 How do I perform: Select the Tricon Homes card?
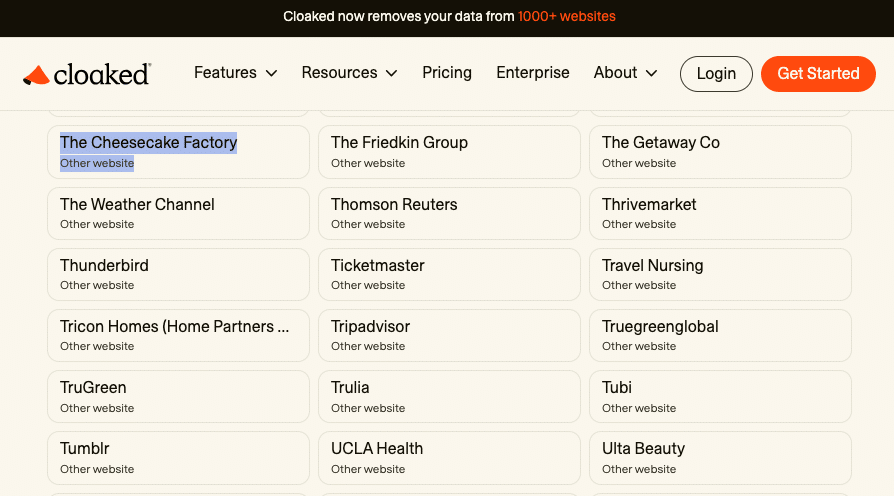[x=178, y=336]
